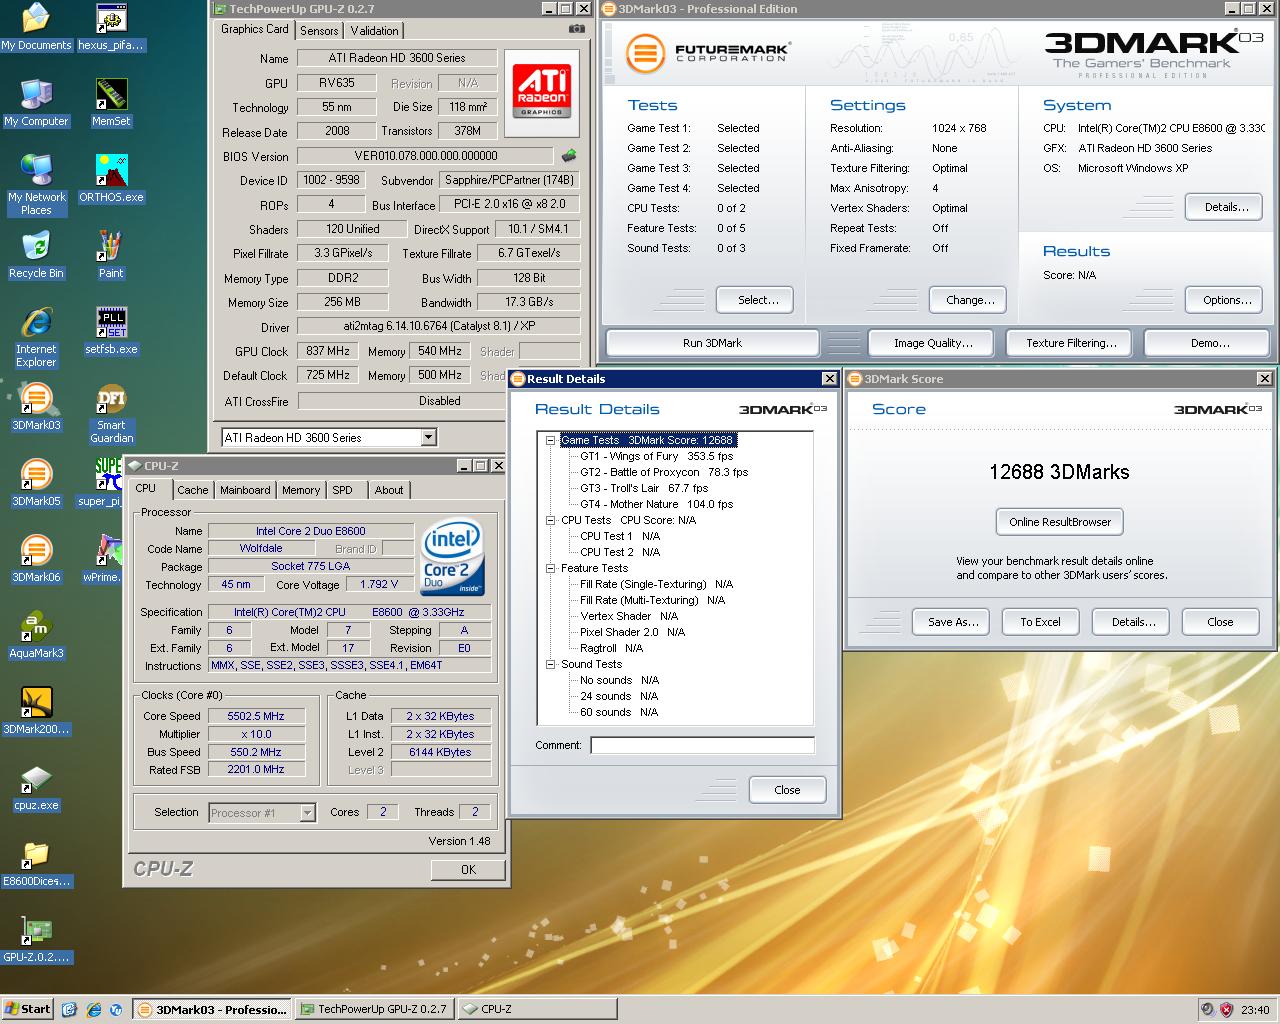Select GT4 - Mother Nature result row
1280x1024 pixels.
pyautogui.click(x=656, y=504)
